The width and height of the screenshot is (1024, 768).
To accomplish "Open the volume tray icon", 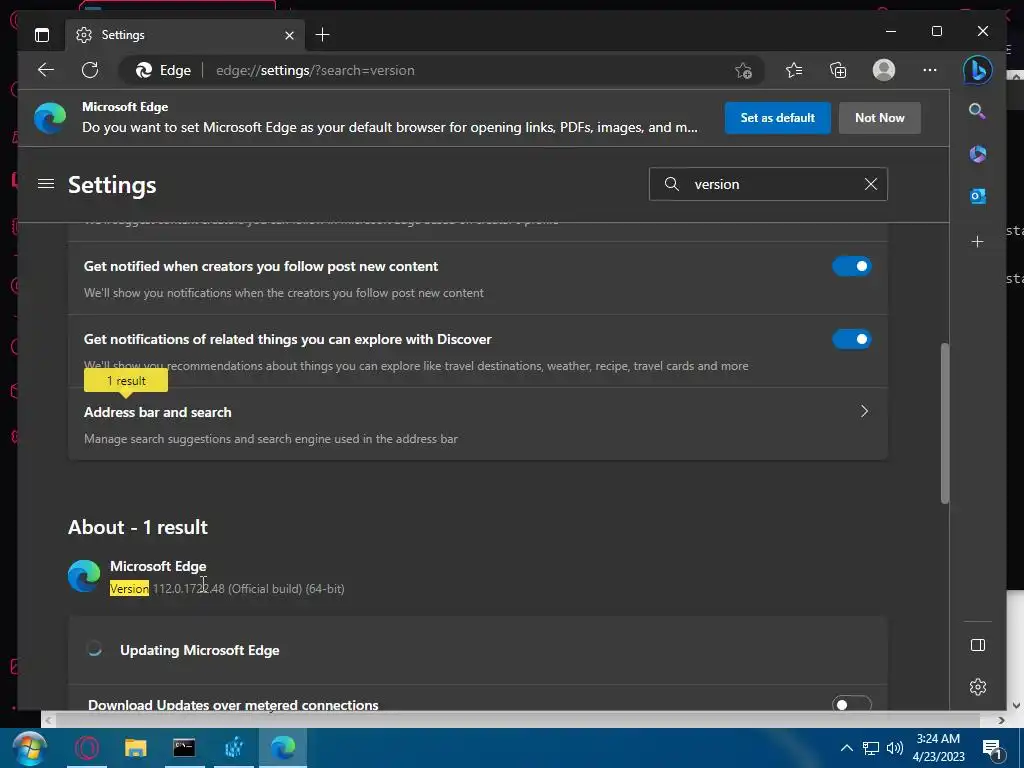I will (895, 748).
